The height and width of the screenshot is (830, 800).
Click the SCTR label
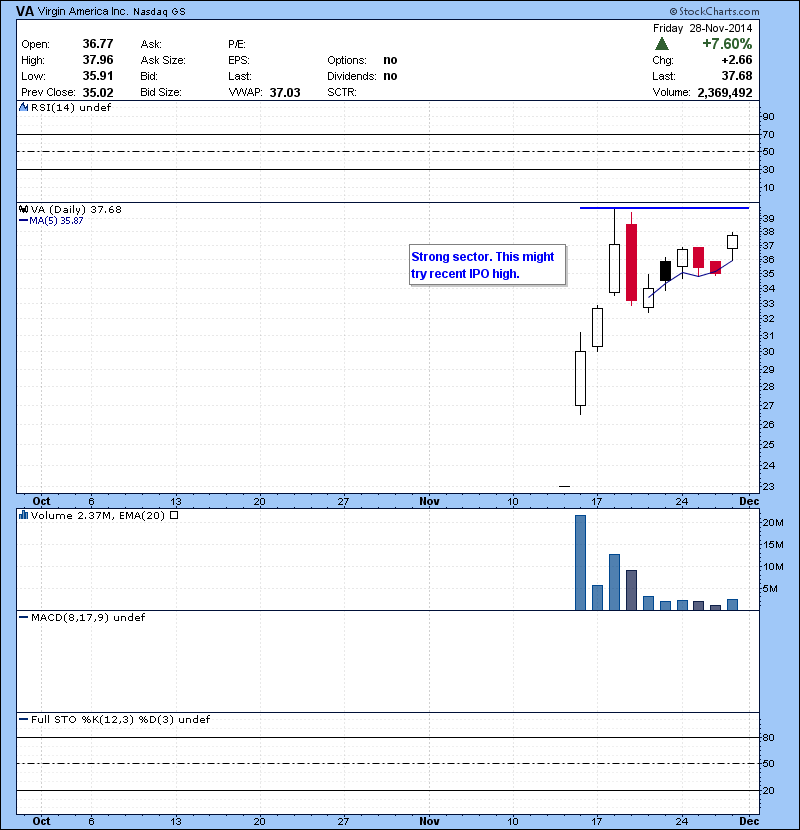(x=341, y=93)
